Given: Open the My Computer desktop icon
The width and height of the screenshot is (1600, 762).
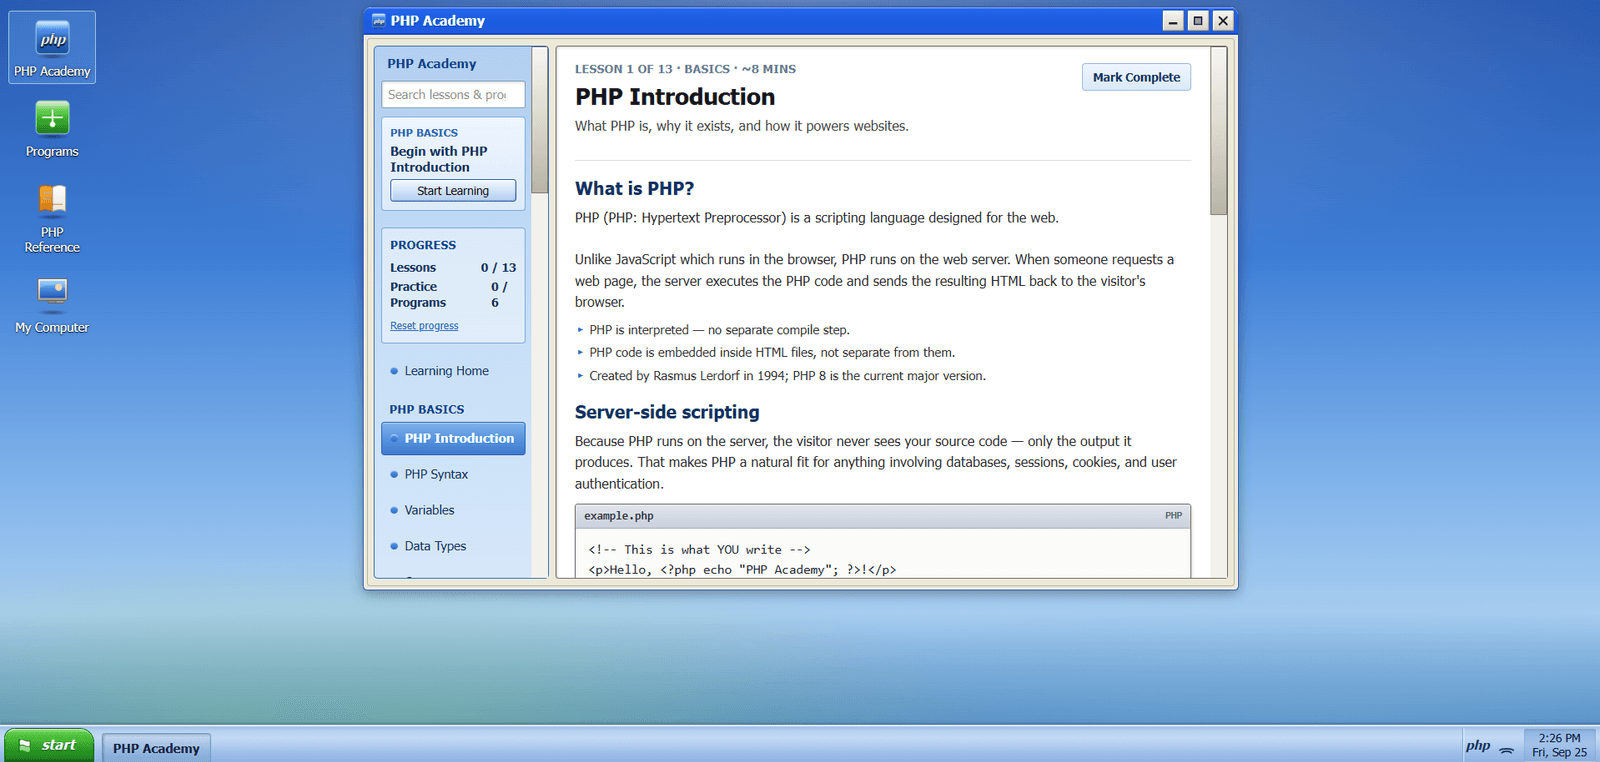Looking at the screenshot, I should point(52,306).
